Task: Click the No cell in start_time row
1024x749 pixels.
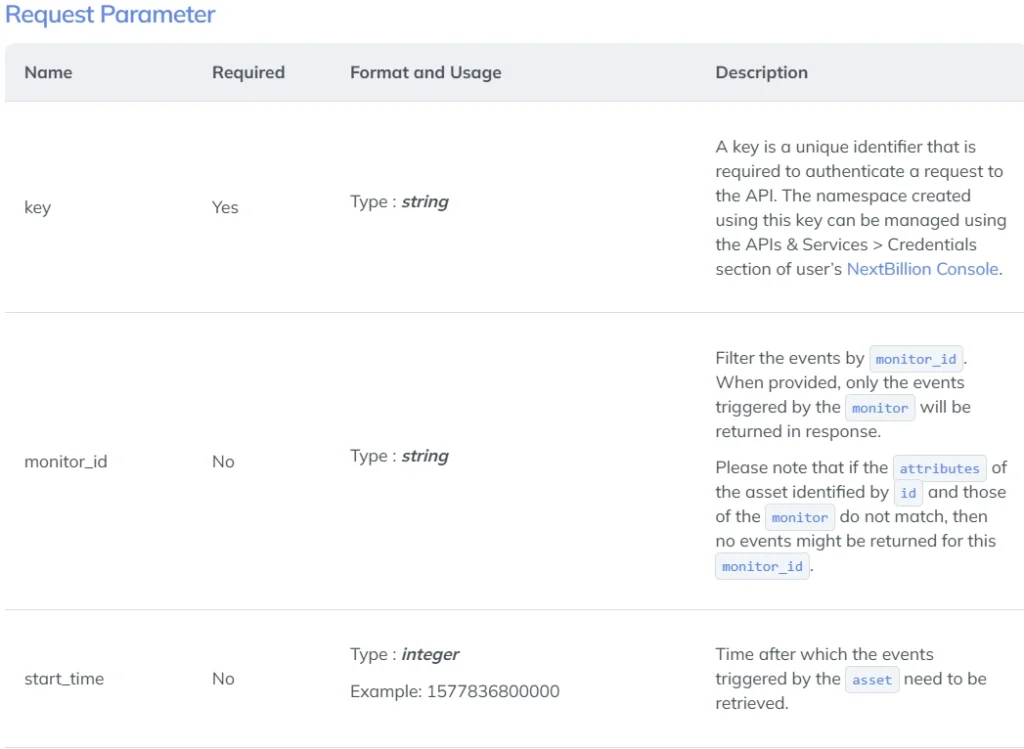Action: pyautogui.click(x=223, y=679)
